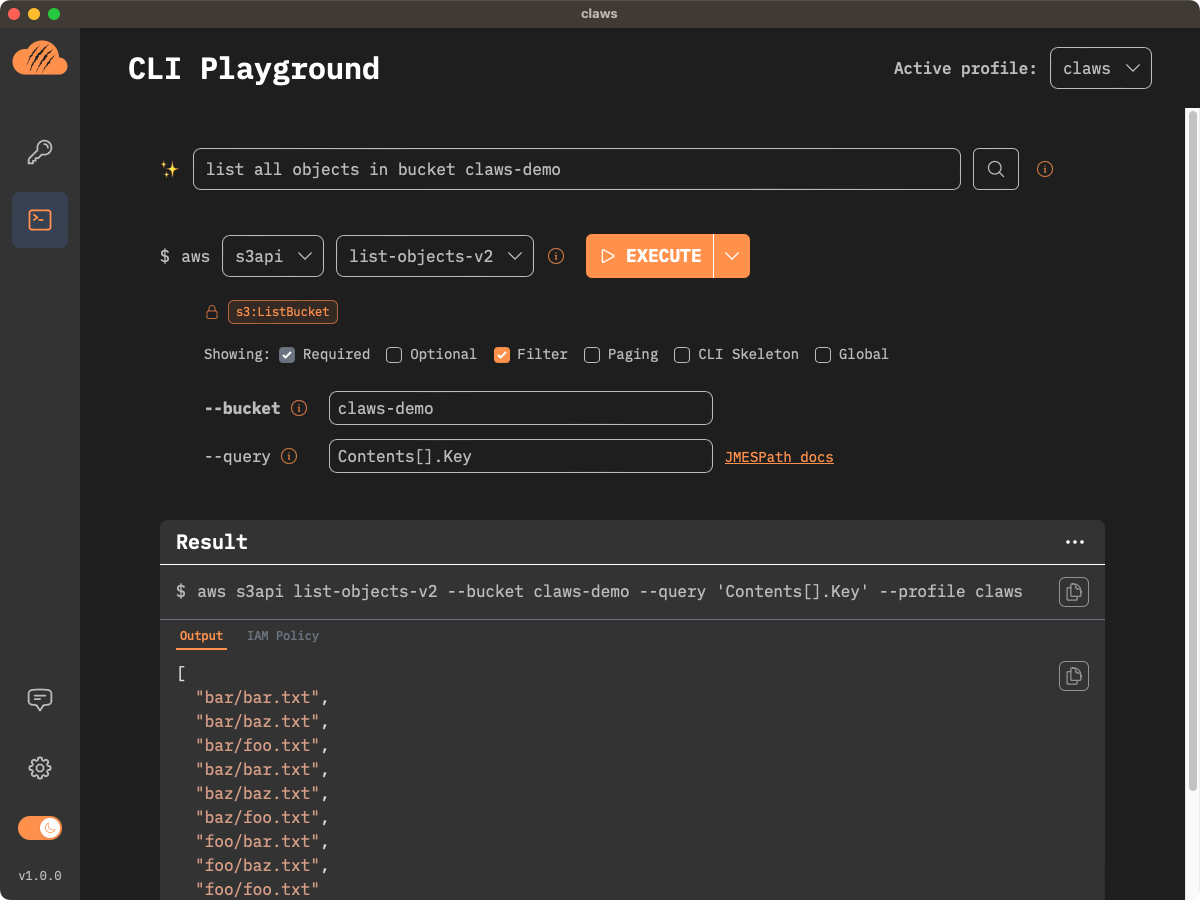Click the --bucket input field
This screenshot has height=900, width=1200.
(x=521, y=408)
